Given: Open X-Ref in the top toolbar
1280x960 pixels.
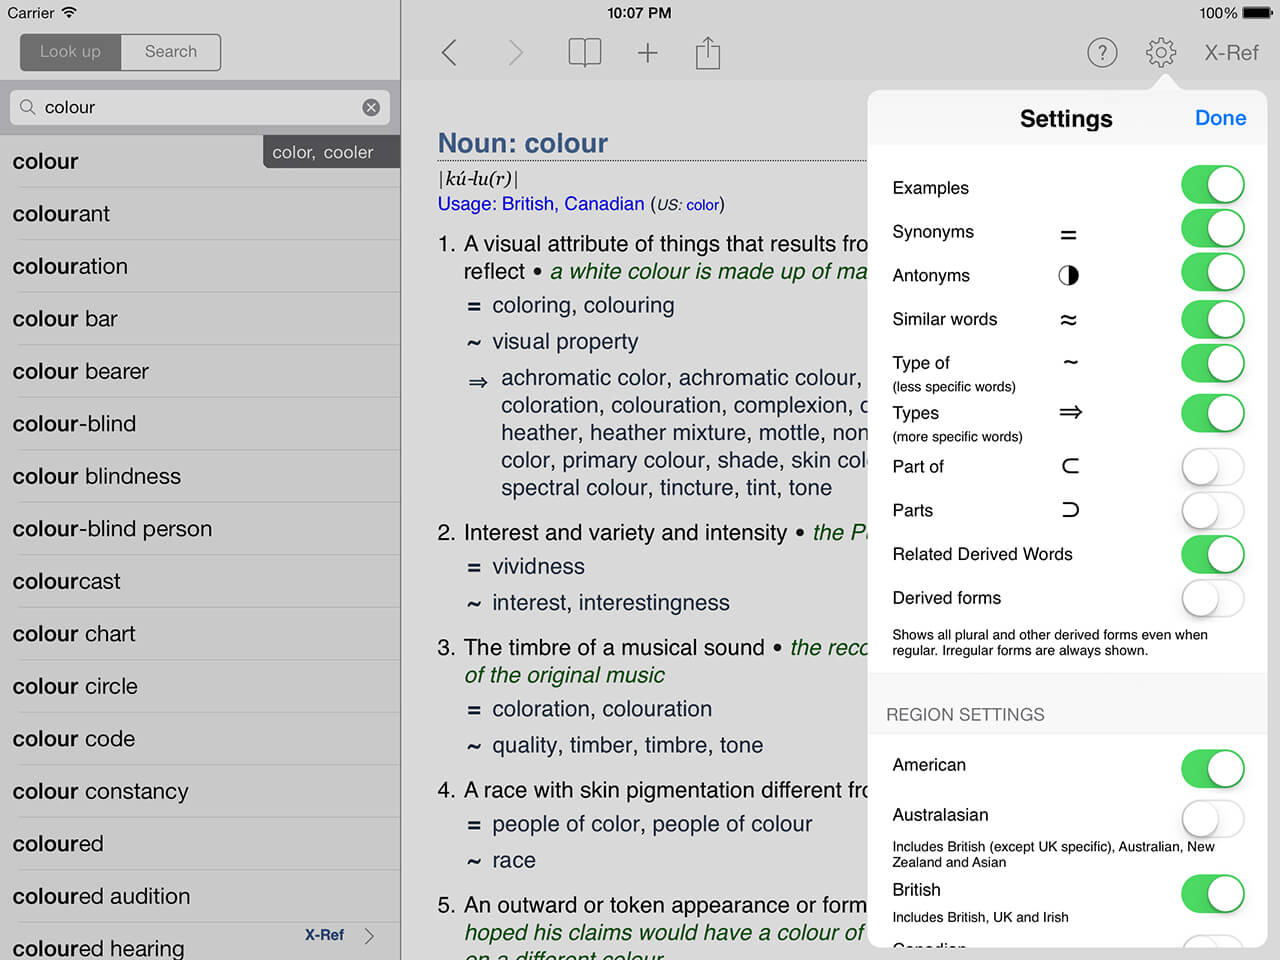Looking at the screenshot, I should [1231, 53].
